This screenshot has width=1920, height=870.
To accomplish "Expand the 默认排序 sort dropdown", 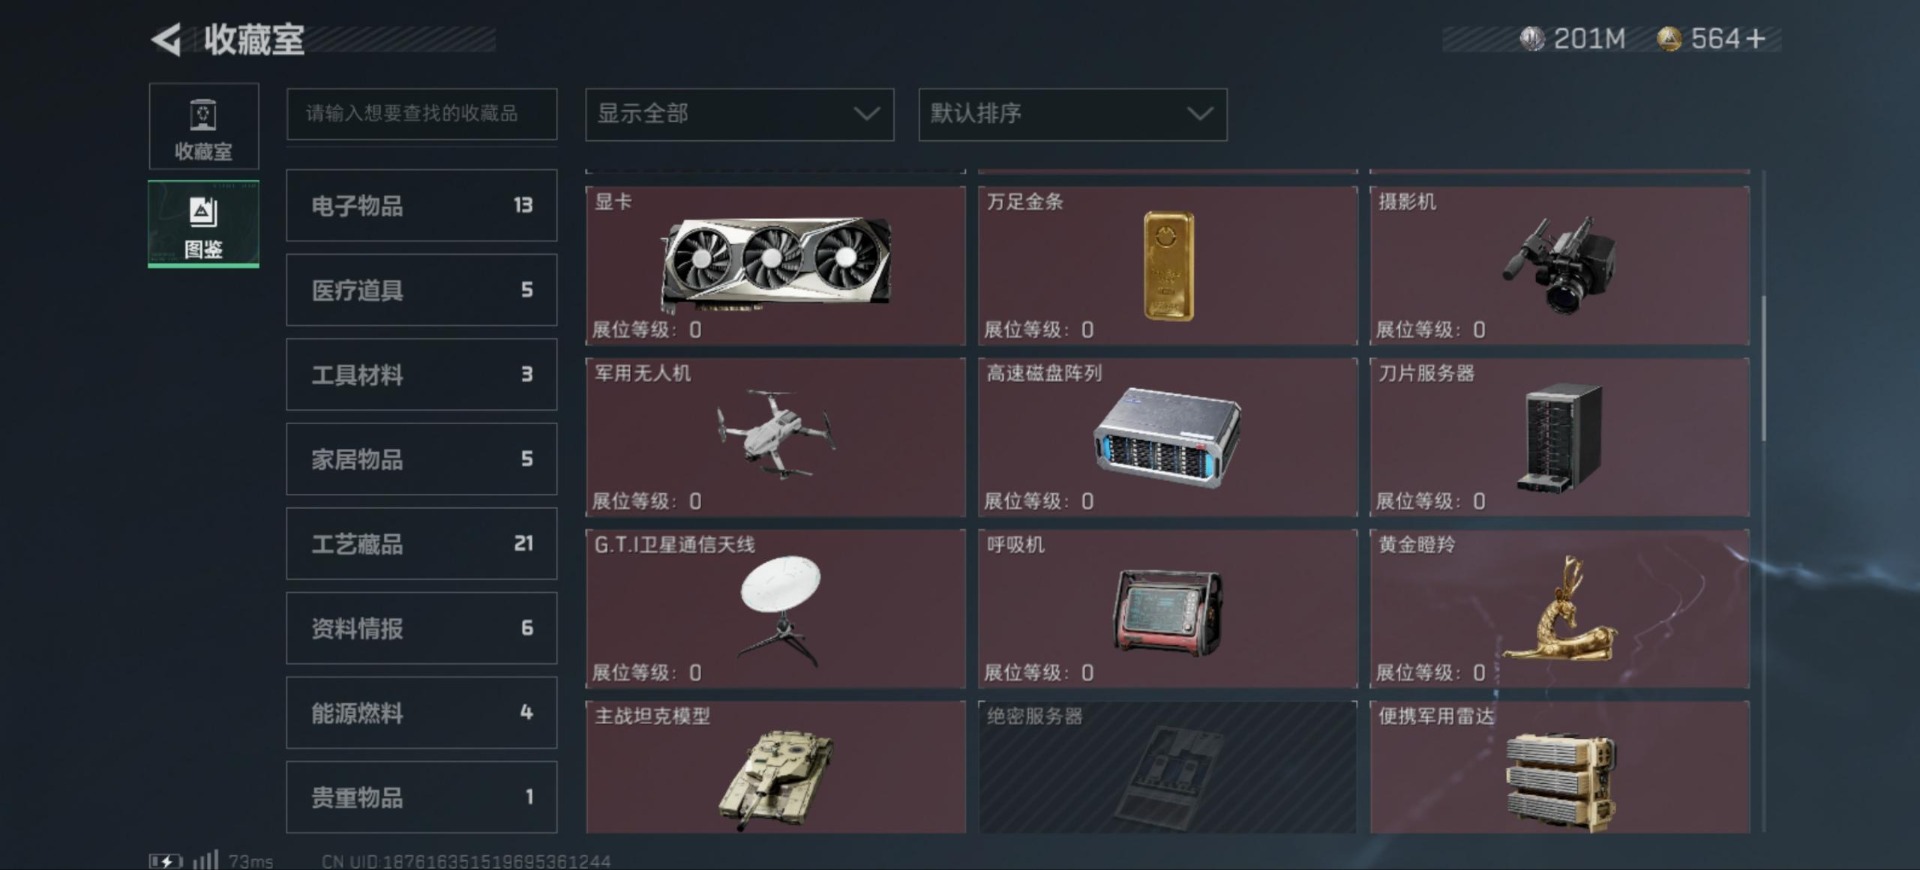I will pyautogui.click(x=1072, y=114).
